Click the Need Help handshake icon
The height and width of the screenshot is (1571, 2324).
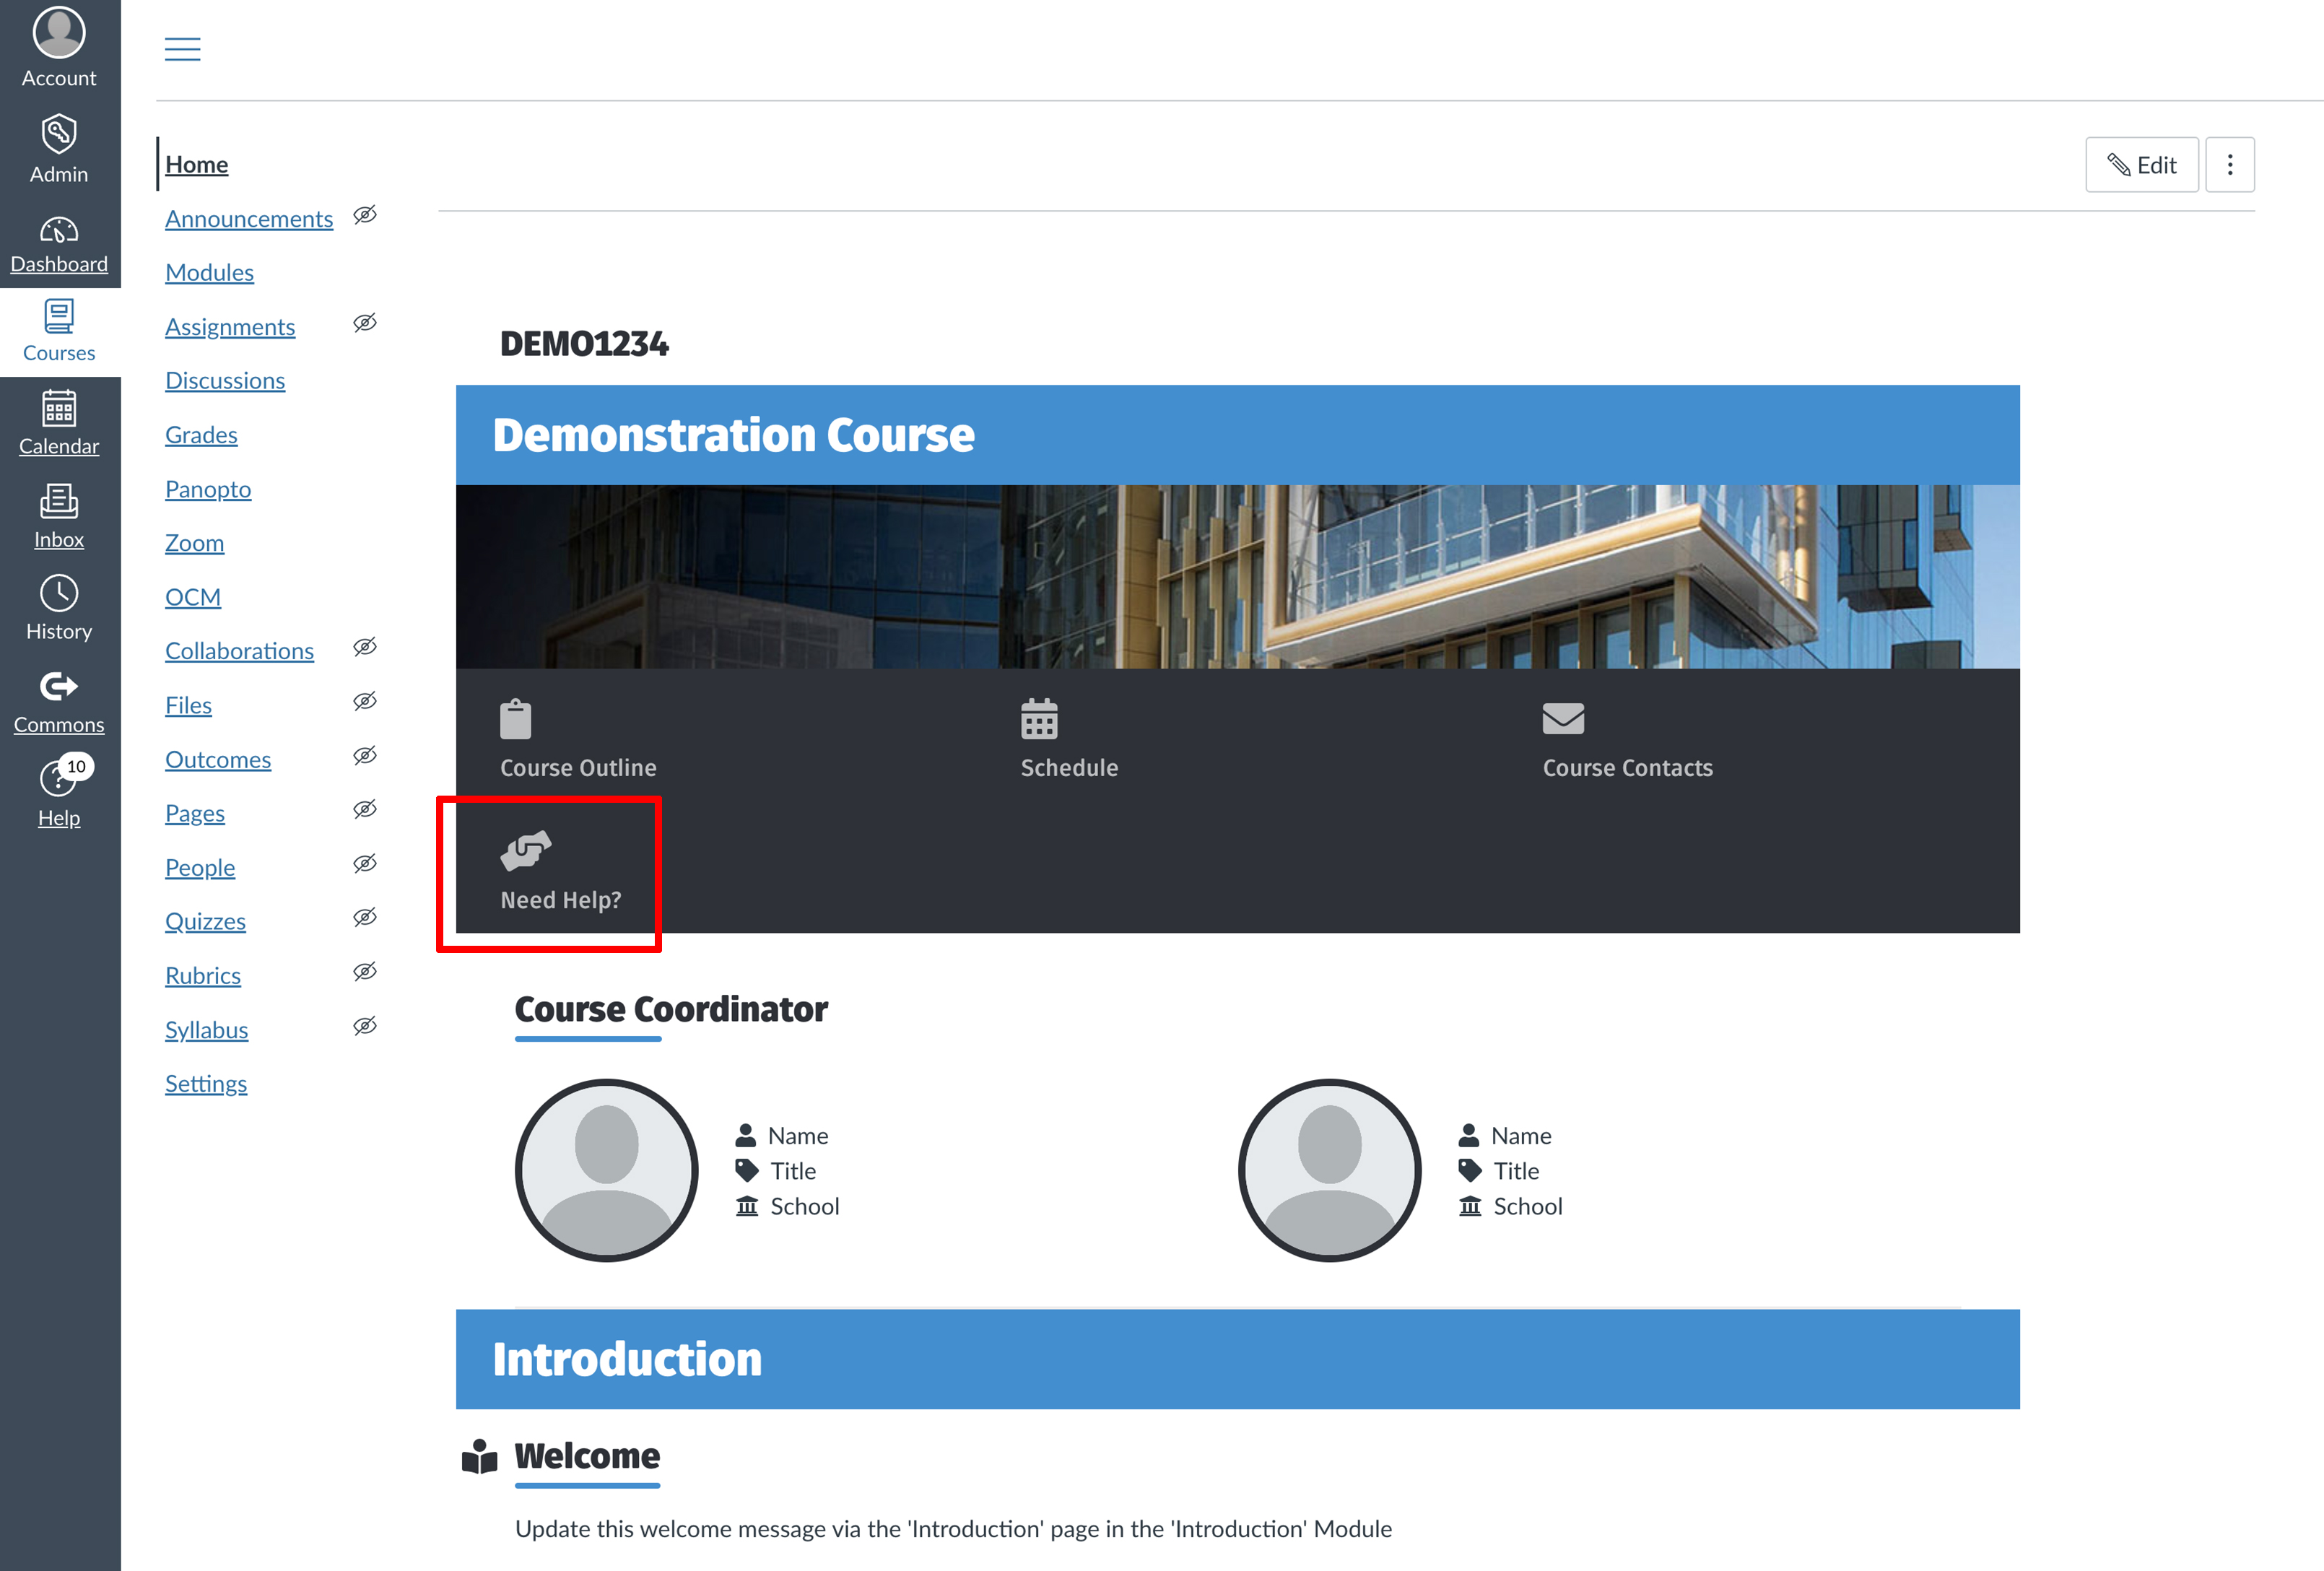pyautogui.click(x=526, y=851)
